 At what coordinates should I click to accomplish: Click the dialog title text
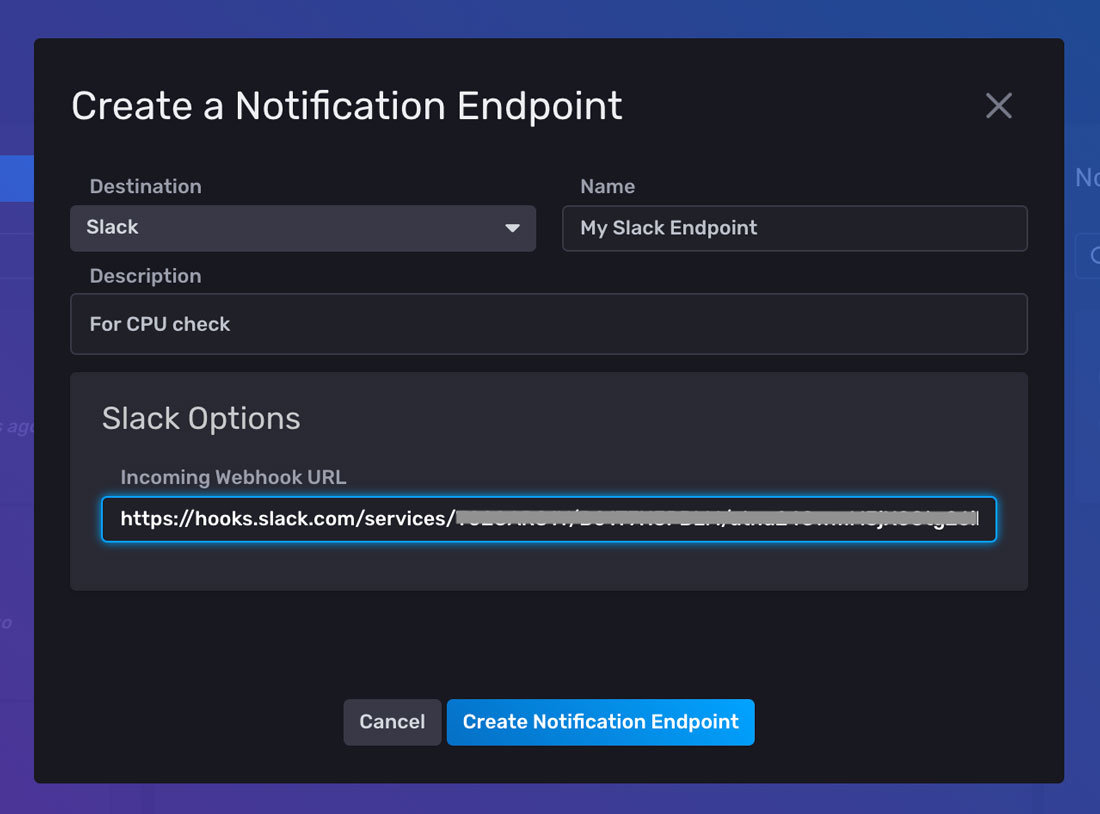coord(347,106)
